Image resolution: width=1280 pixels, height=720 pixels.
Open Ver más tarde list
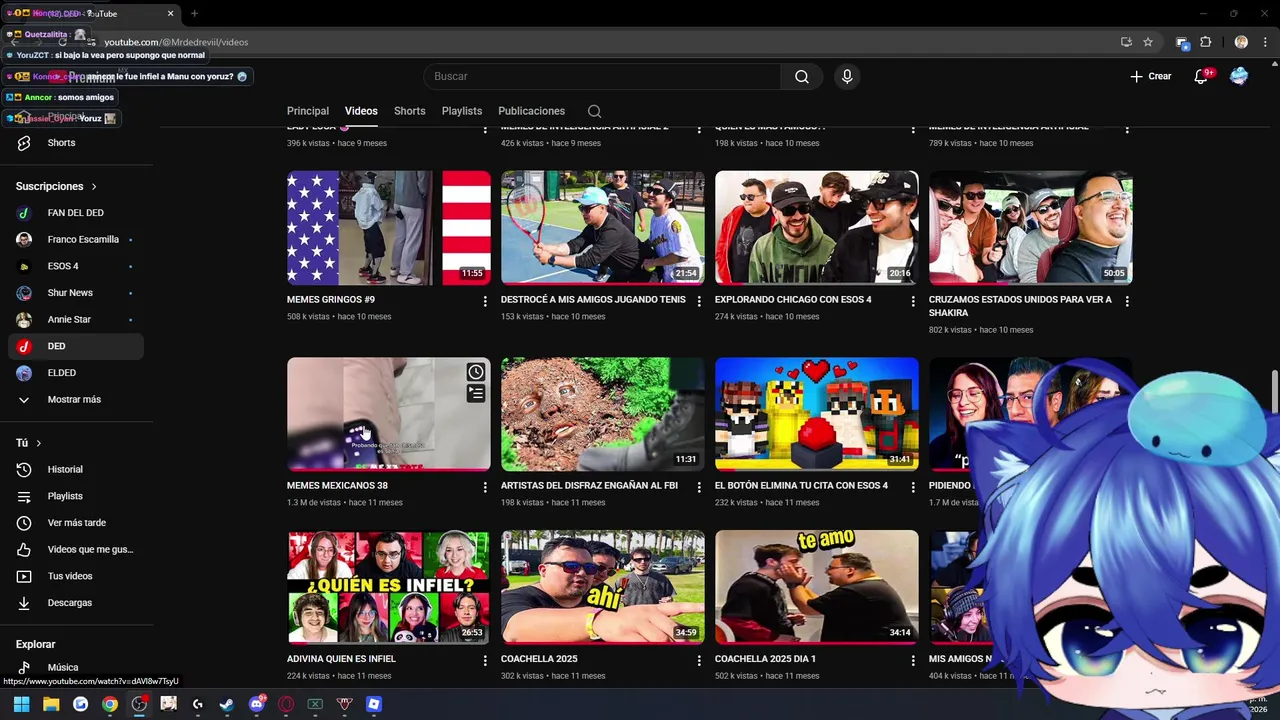(77, 523)
